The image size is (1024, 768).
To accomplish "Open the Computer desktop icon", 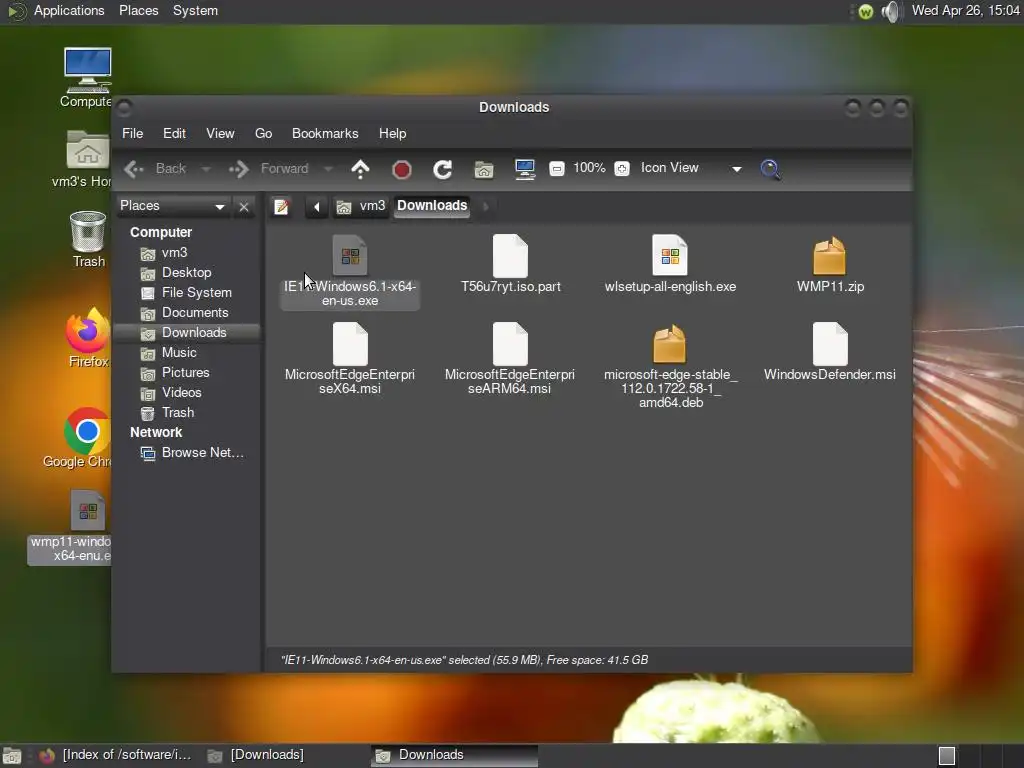I will [87, 78].
